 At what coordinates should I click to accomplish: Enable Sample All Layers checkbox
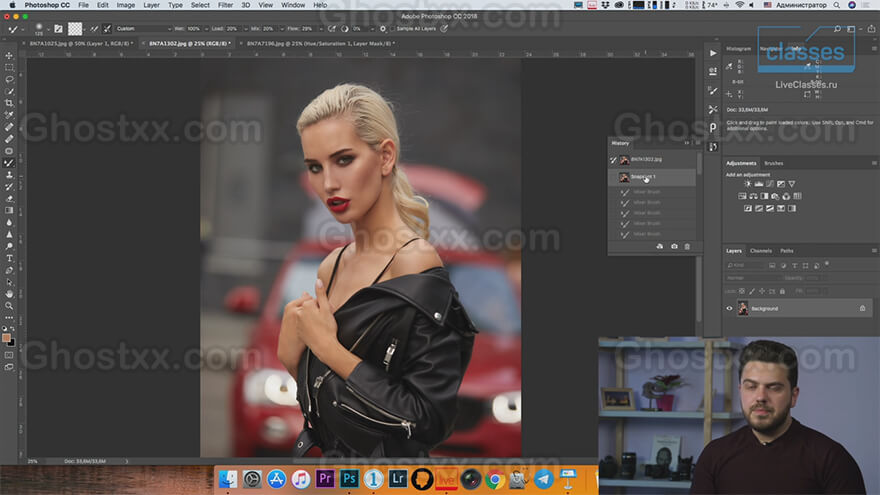pos(393,29)
